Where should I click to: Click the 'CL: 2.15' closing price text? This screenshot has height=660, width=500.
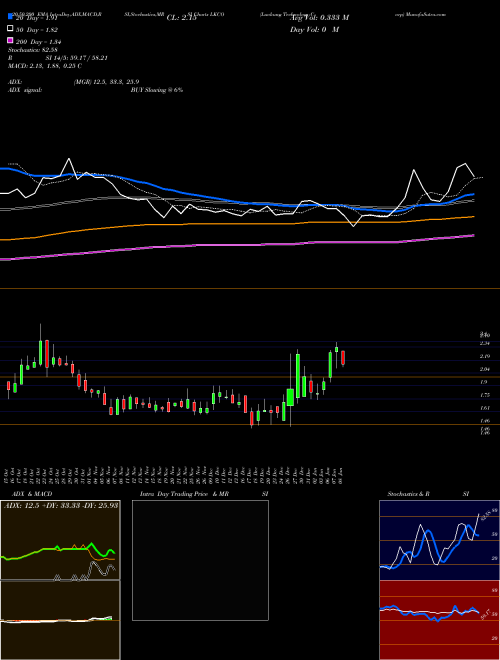[182, 18]
